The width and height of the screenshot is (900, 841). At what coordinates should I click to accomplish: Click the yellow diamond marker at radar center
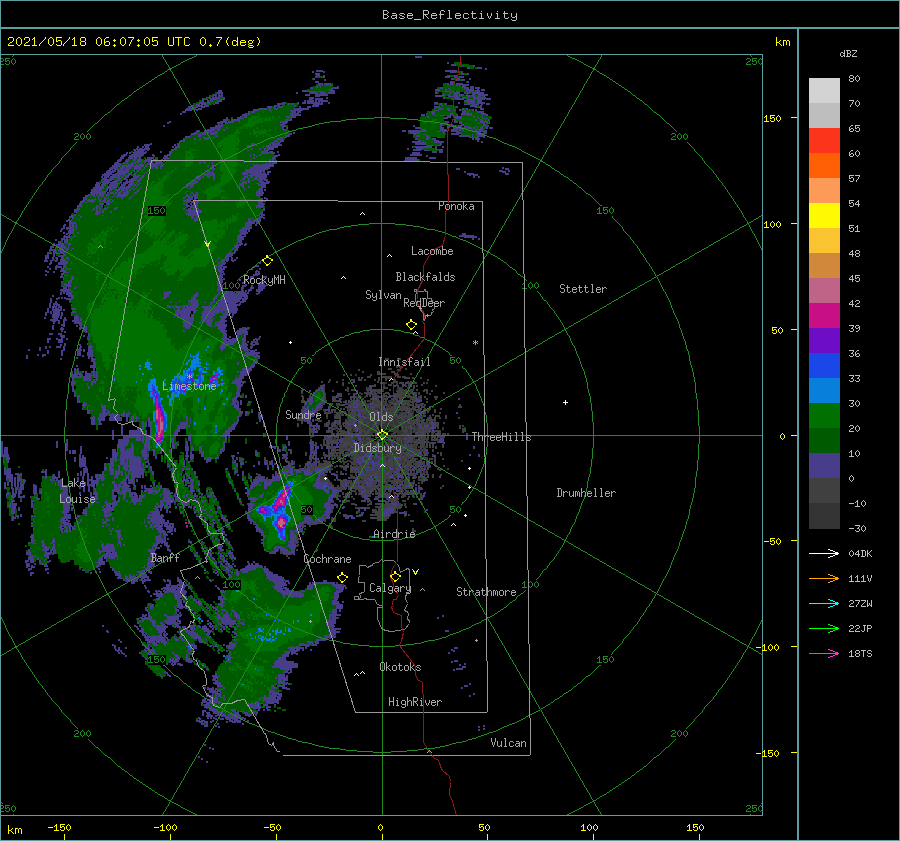pyautogui.click(x=382, y=435)
